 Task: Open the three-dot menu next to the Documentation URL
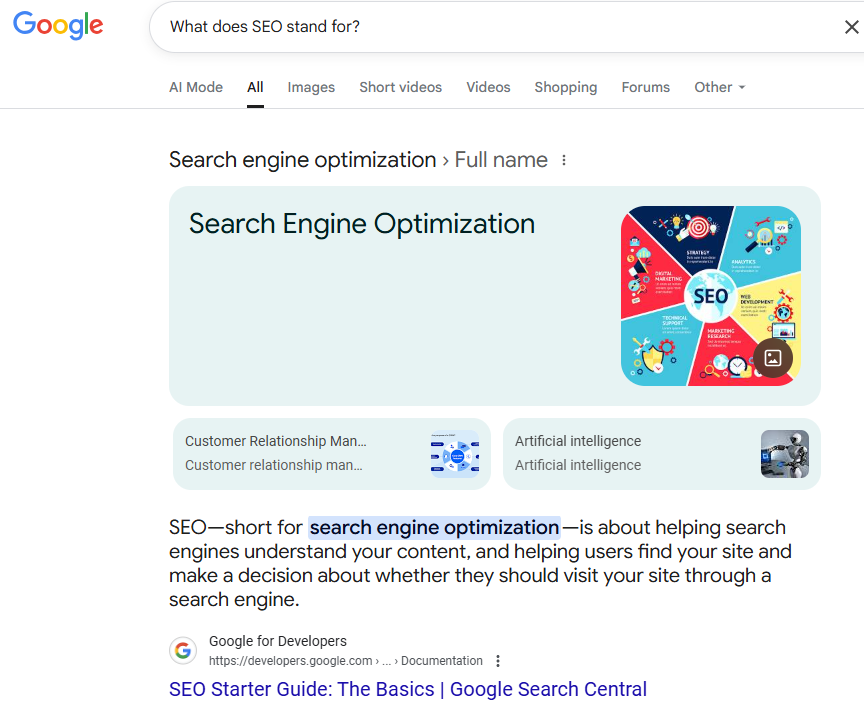(x=498, y=661)
